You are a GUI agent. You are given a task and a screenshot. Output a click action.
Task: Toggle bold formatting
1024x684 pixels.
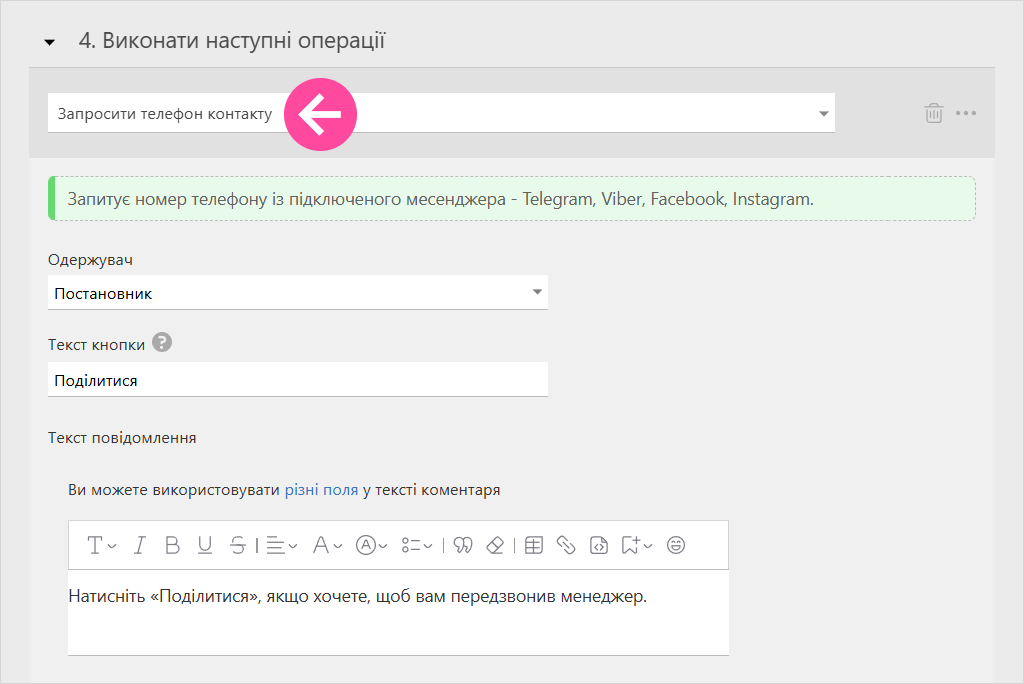tap(172, 545)
